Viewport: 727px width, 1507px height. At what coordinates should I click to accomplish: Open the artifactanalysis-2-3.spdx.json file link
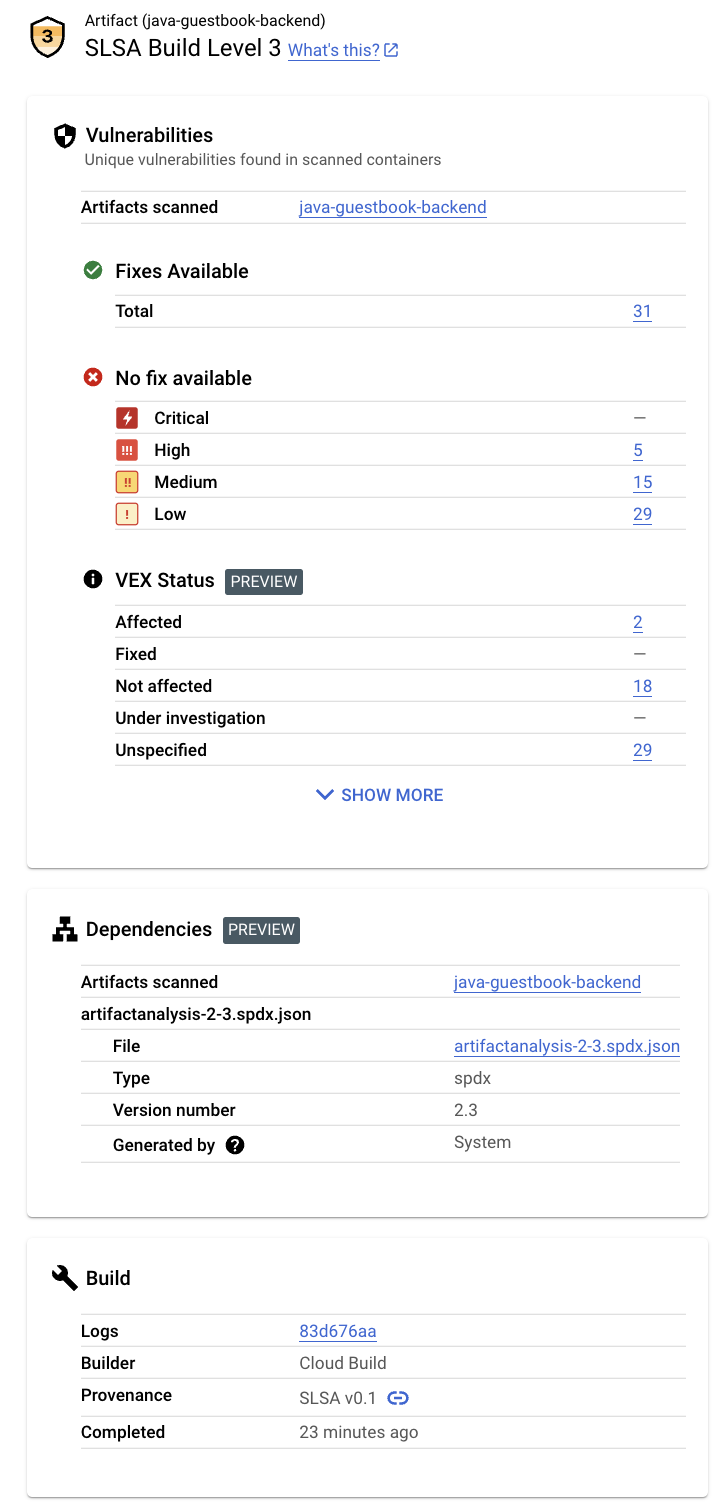click(566, 1046)
